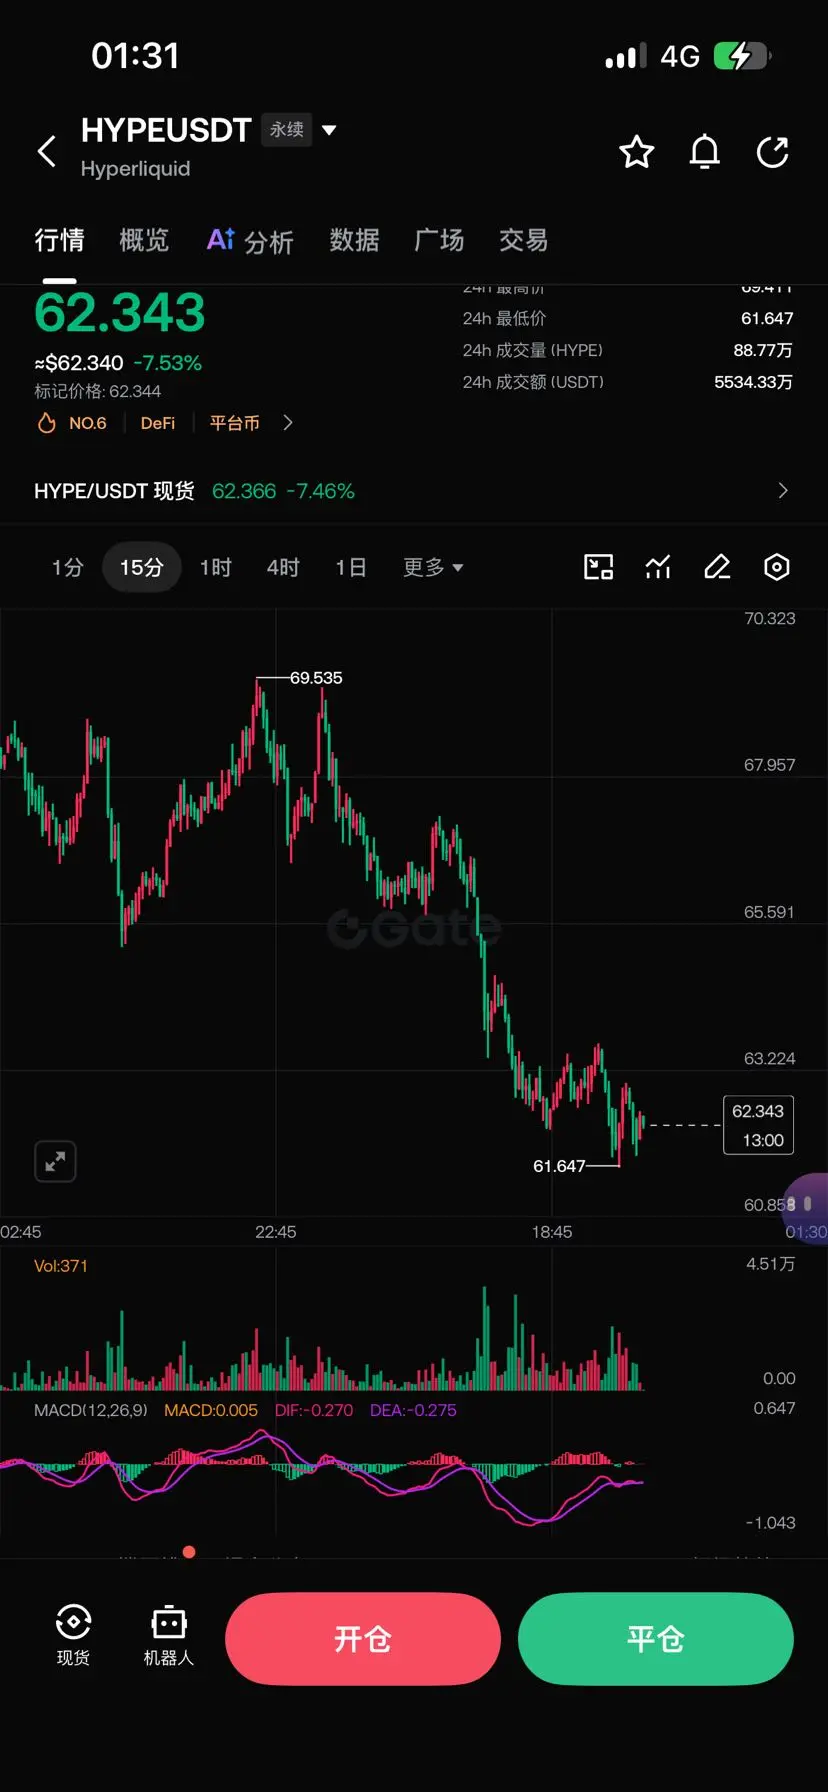Tap the DIF:-0.270 value
The height and width of the screenshot is (1792, 828).
tap(314, 1410)
